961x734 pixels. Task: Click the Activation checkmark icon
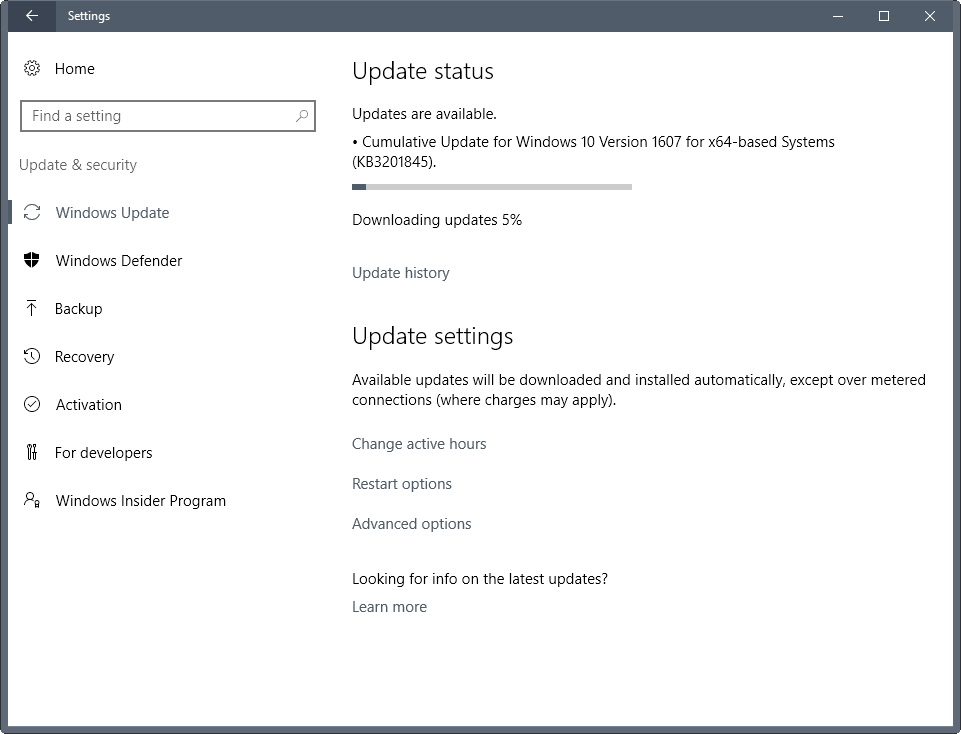tap(32, 404)
